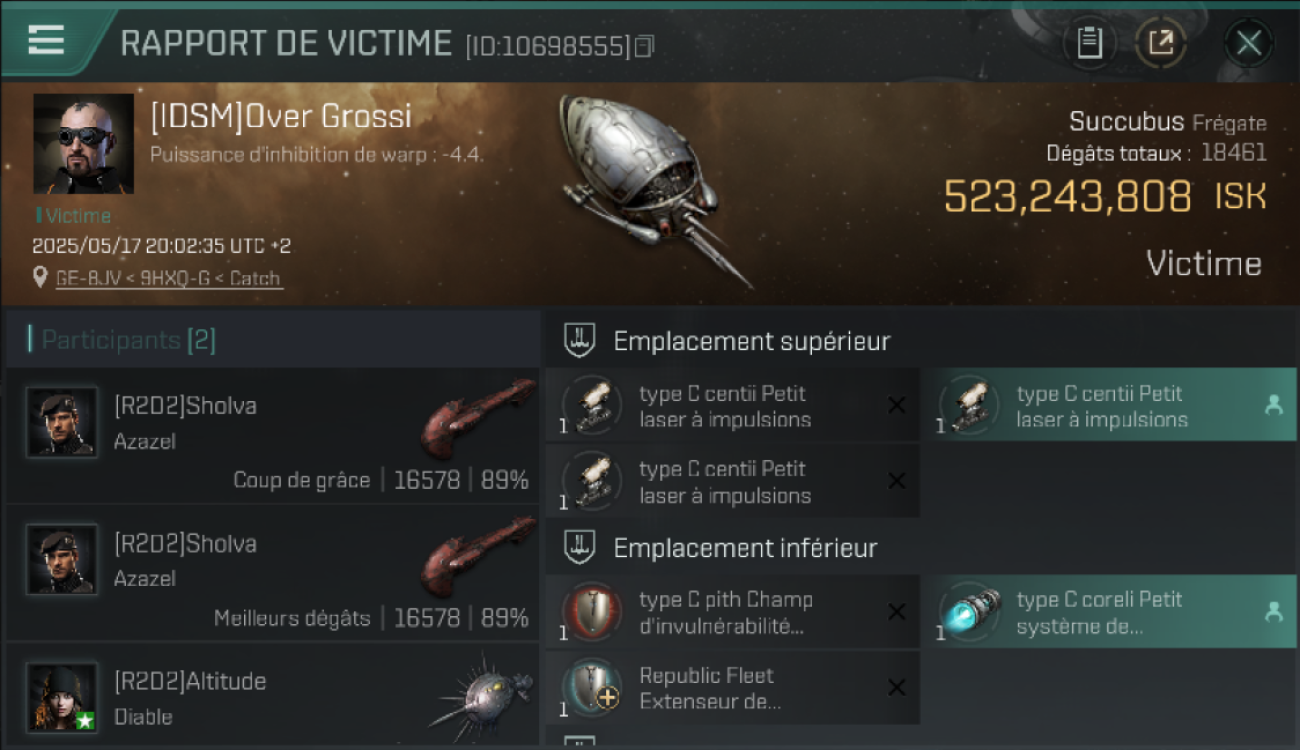Copy the report ID with copy icon
Screen dimensions: 1300x750
[x=645, y=46]
